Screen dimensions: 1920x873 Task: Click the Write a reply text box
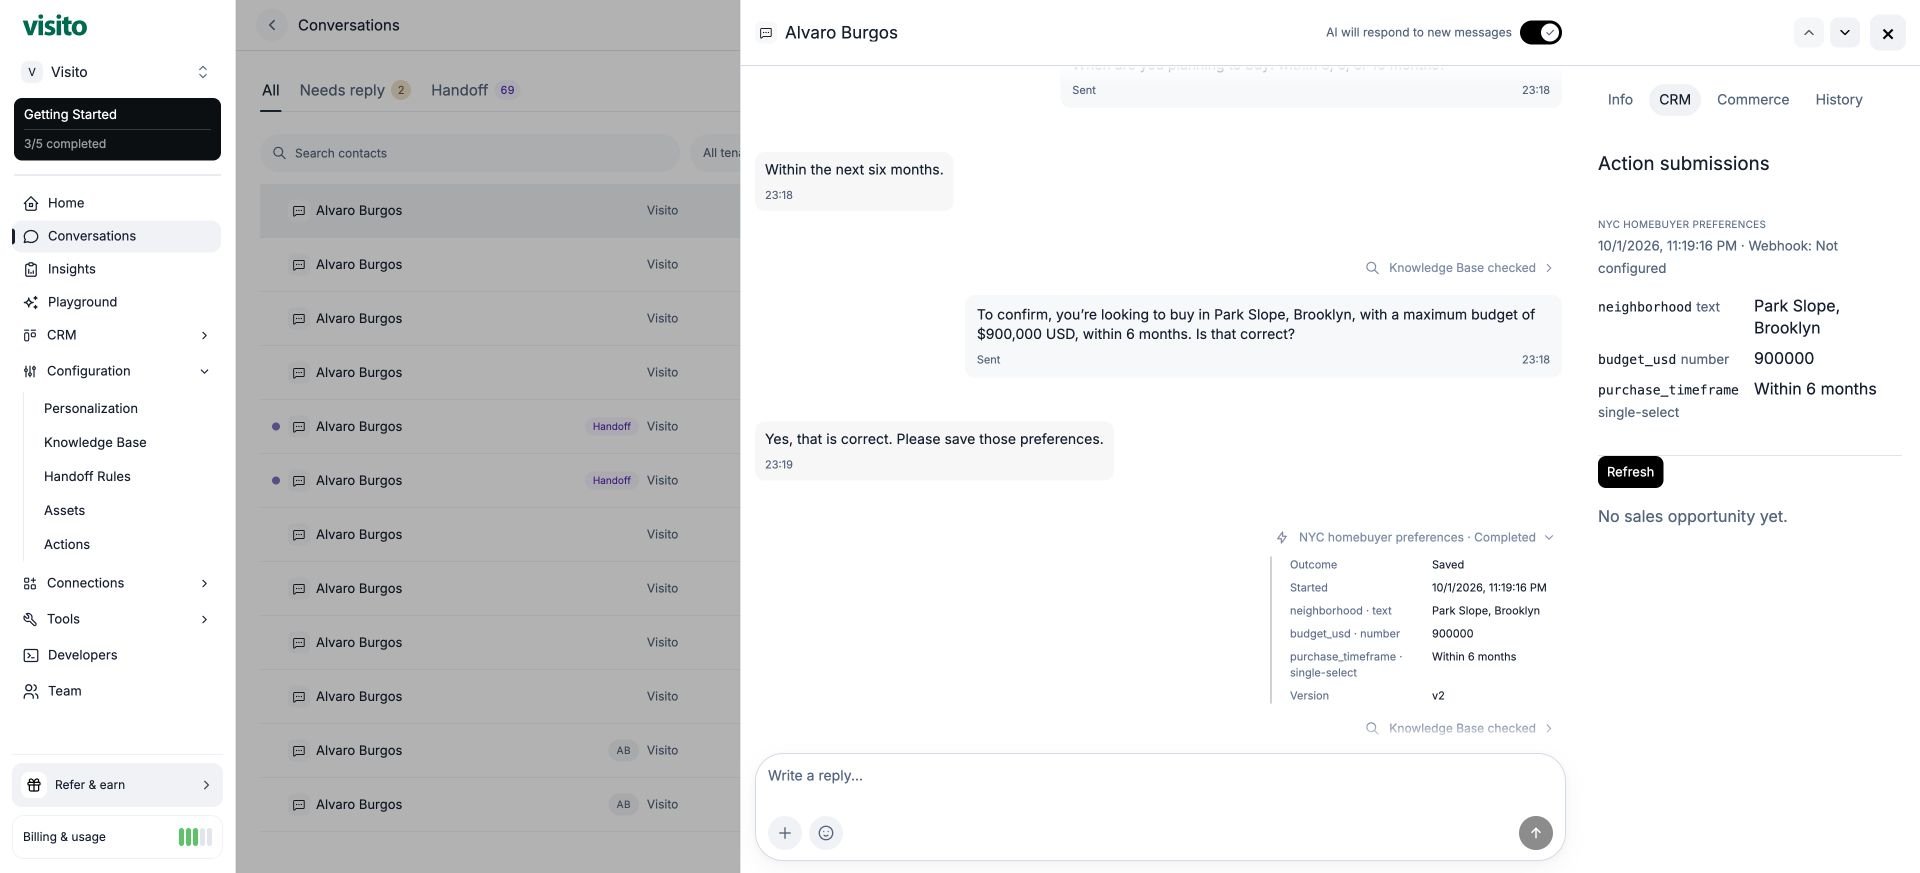click(x=1160, y=776)
